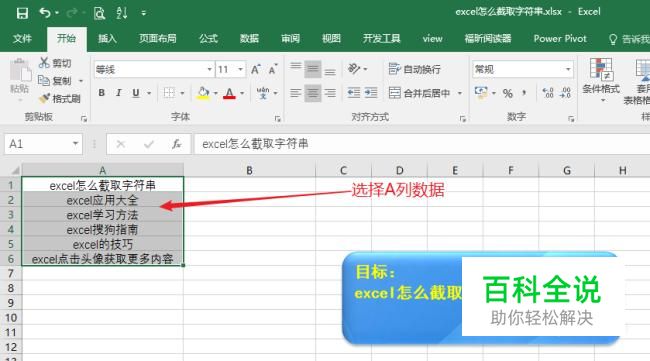The image size is (650, 361).
Task: Switch to the 视图 ribbon tab
Action: tap(331, 39)
